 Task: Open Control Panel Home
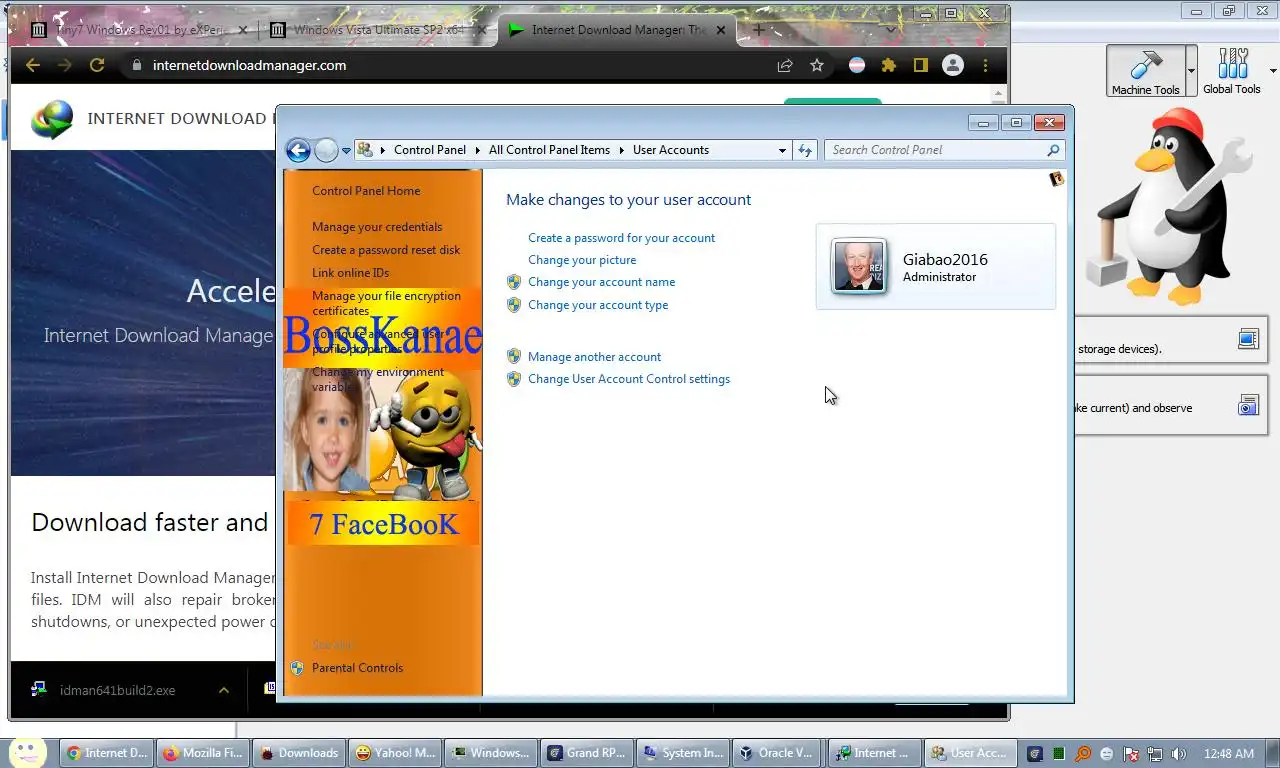(366, 191)
